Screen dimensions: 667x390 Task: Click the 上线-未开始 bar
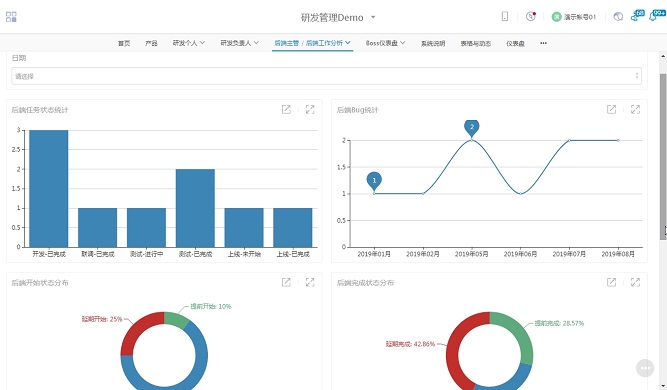click(244, 228)
